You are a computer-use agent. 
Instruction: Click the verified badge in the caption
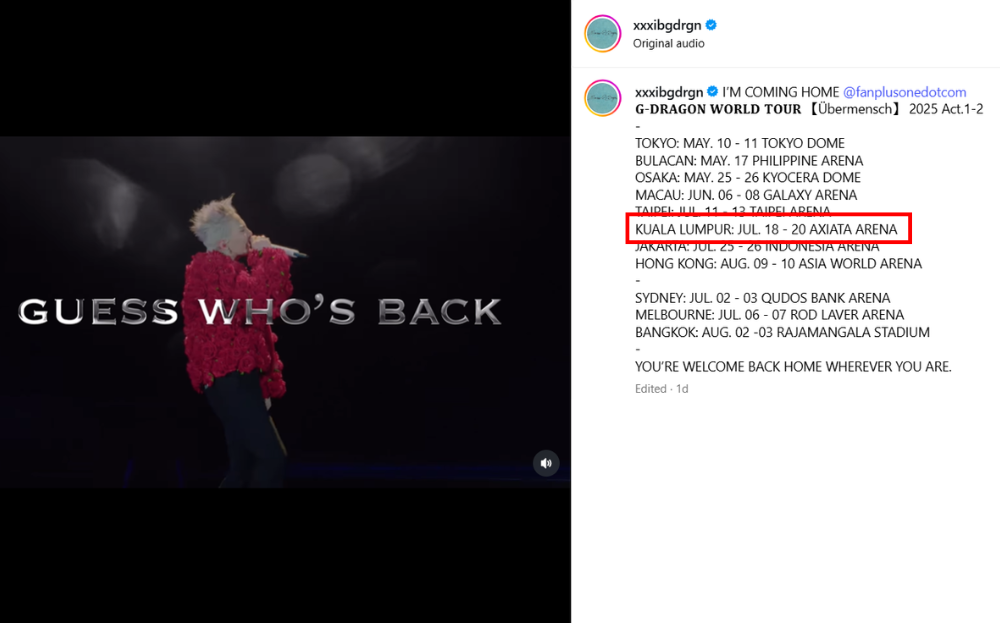click(712, 91)
